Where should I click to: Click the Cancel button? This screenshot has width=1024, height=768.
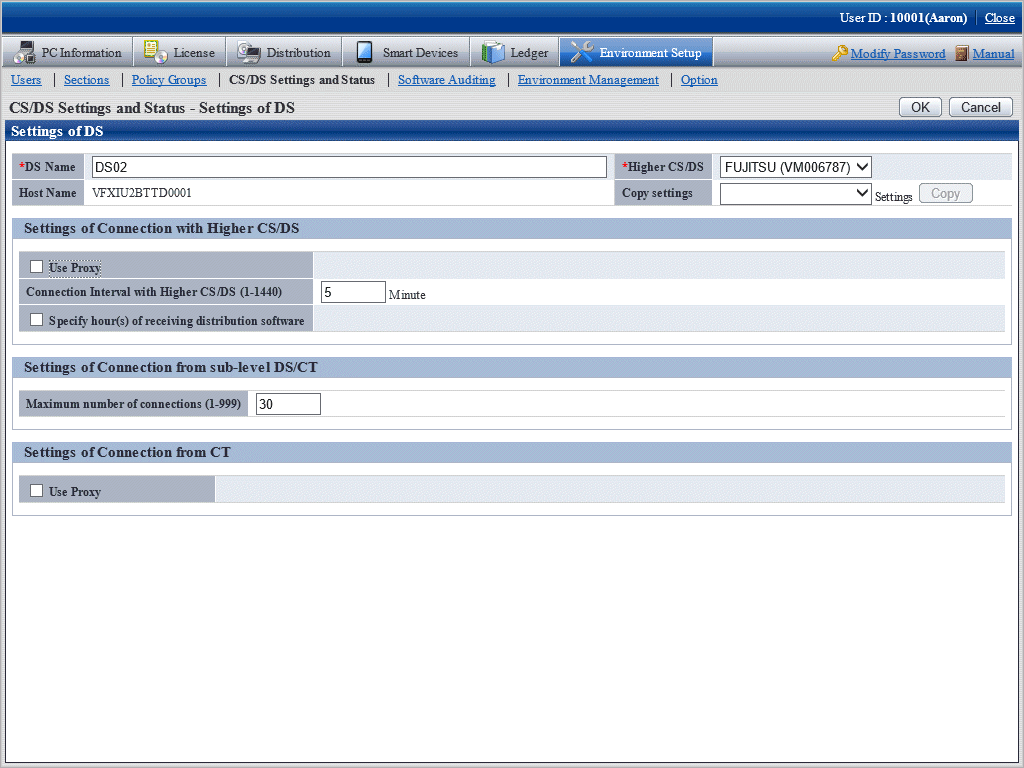click(980, 107)
